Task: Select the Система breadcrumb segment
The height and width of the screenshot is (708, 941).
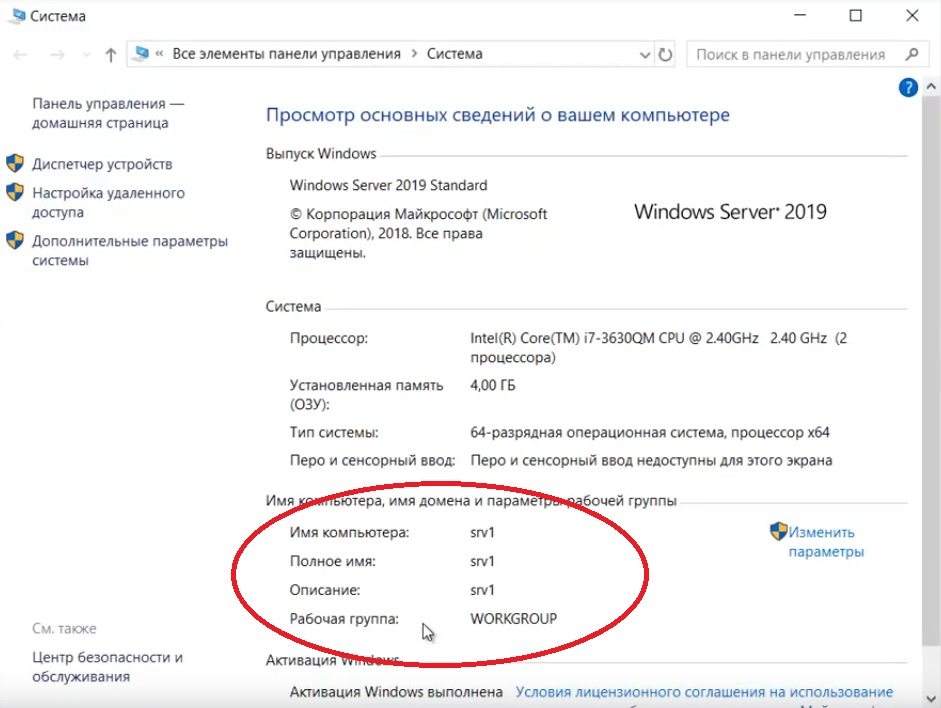Action: click(x=454, y=54)
